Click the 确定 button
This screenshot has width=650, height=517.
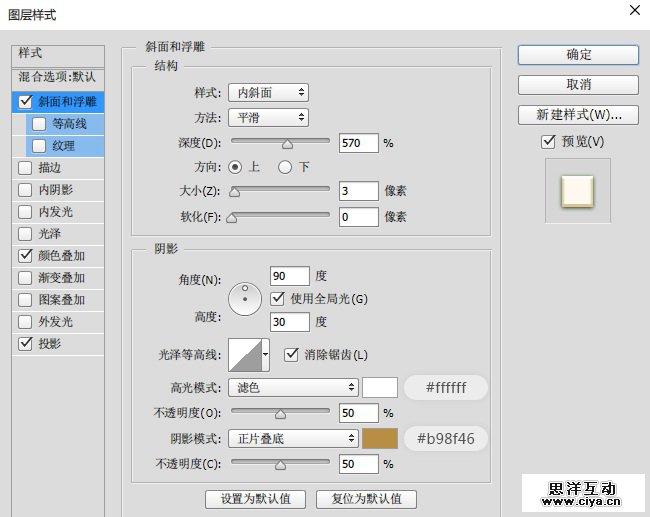pos(578,54)
